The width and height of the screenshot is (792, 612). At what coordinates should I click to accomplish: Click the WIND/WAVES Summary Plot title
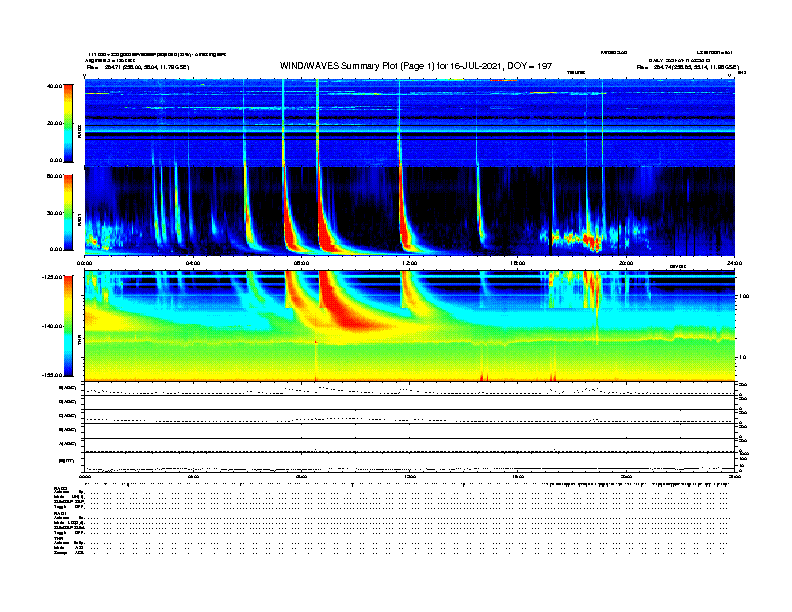(x=416, y=66)
